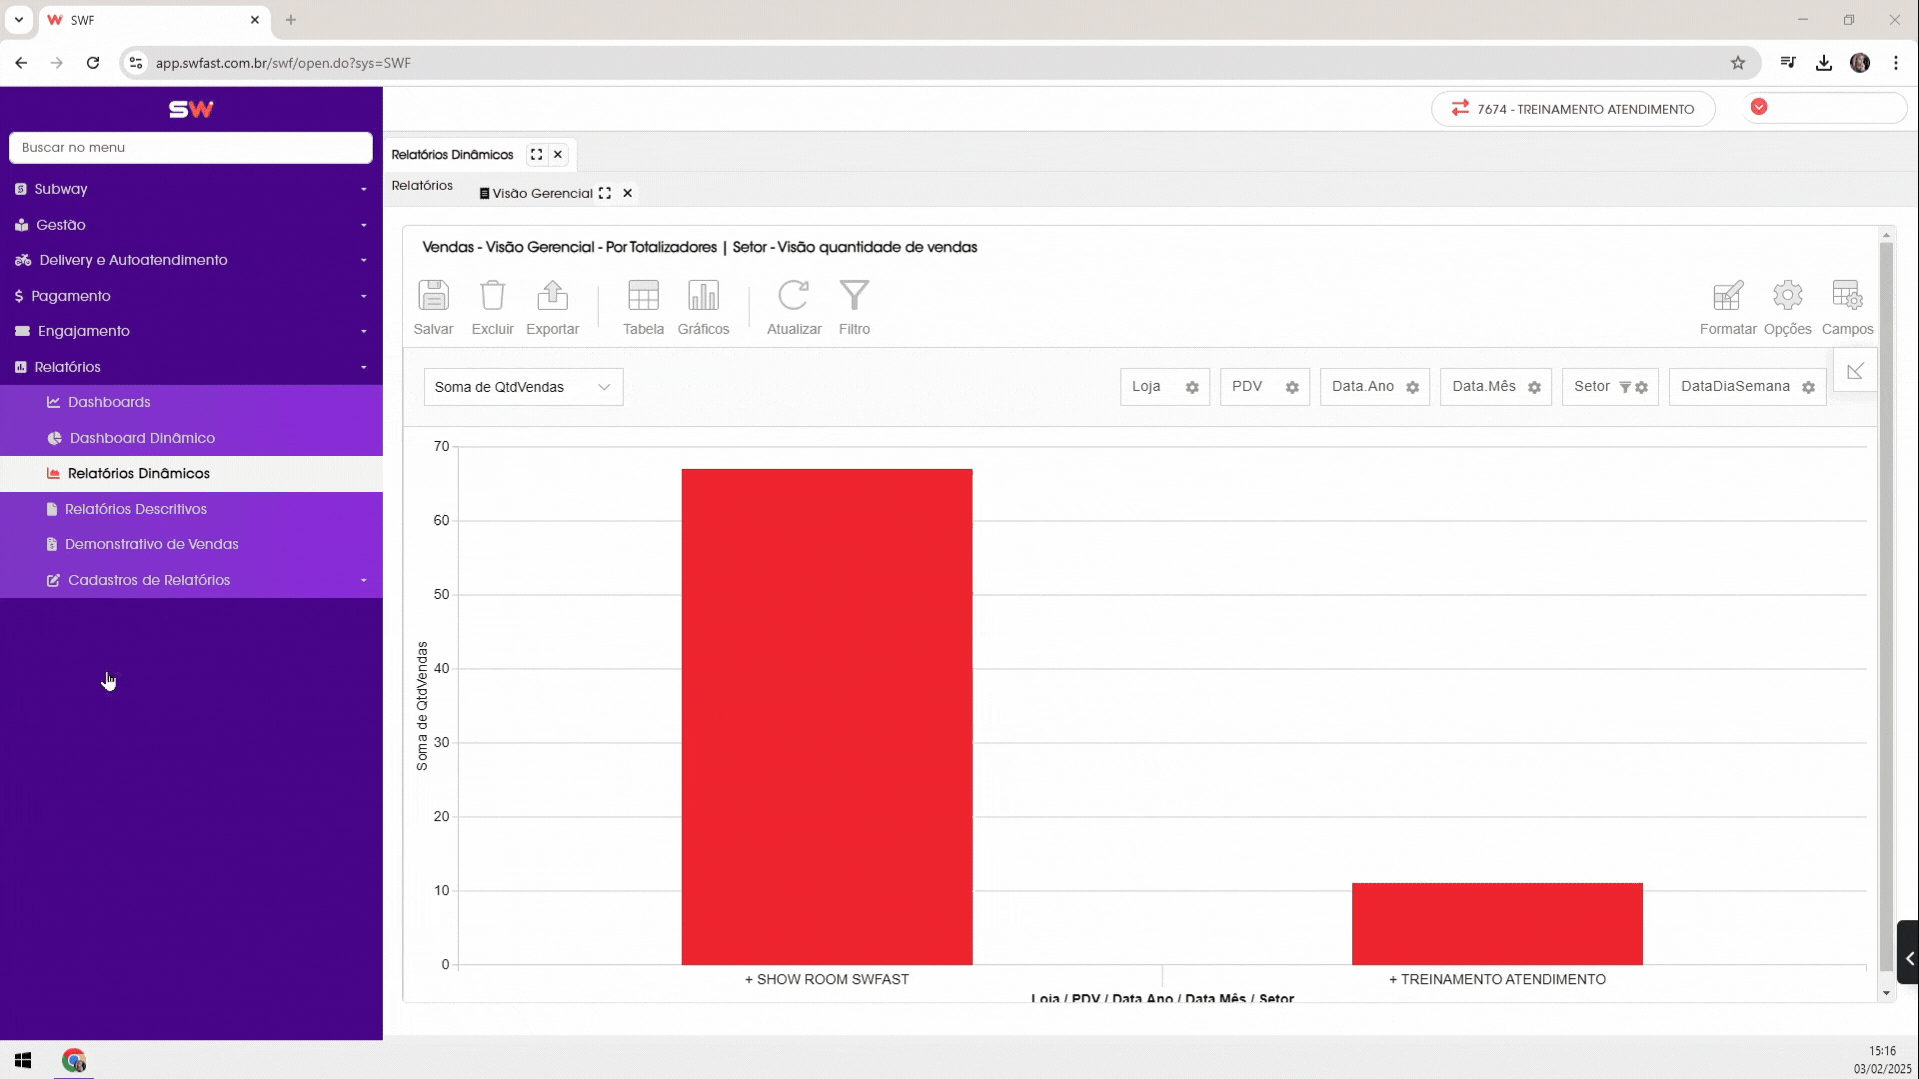This screenshot has height=1079, width=1919.
Task: Open the Filtro filter tool
Action: [x=854, y=306]
